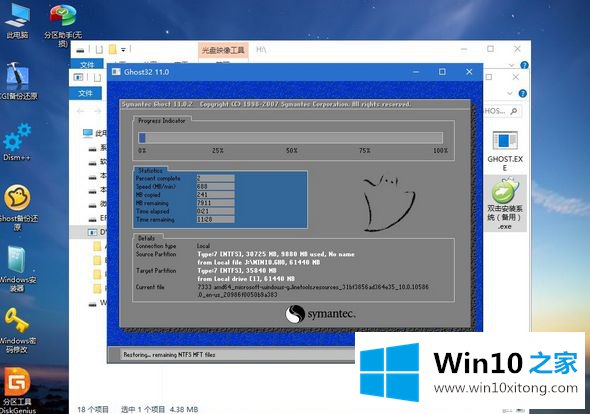Open Ghost备份还原 desktop icon
The height and width of the screenshot is (414, 590).
[18, 208]
